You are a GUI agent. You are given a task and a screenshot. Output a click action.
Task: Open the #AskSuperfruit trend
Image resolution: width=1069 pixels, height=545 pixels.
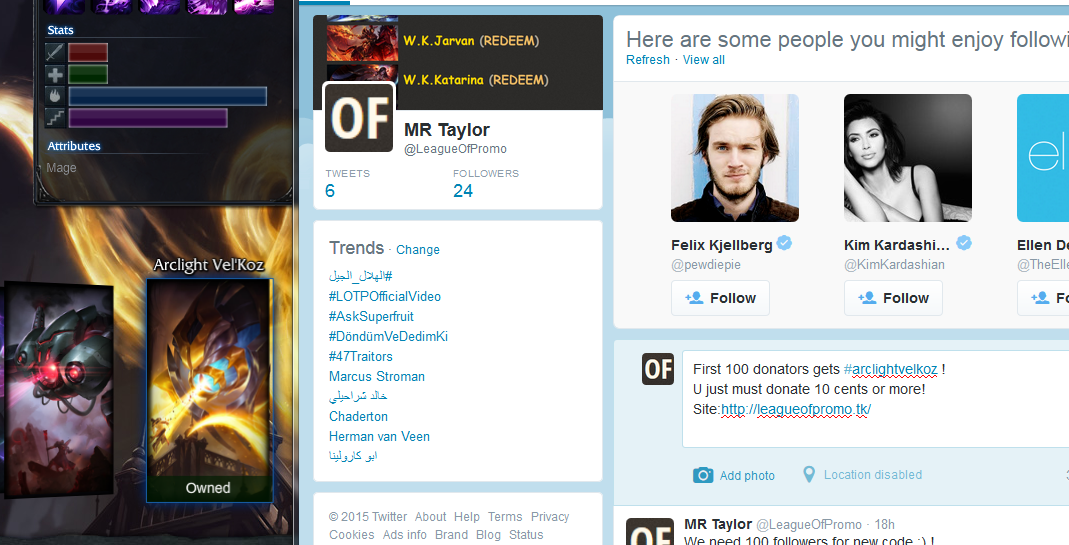(x=371, y=316)
